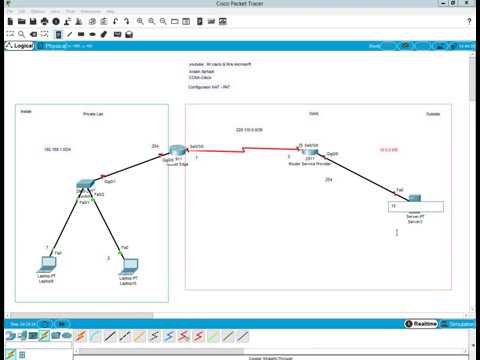Click the Laptop1 device
This screenshot has height=360, width=480.
(x=129, y=267)
